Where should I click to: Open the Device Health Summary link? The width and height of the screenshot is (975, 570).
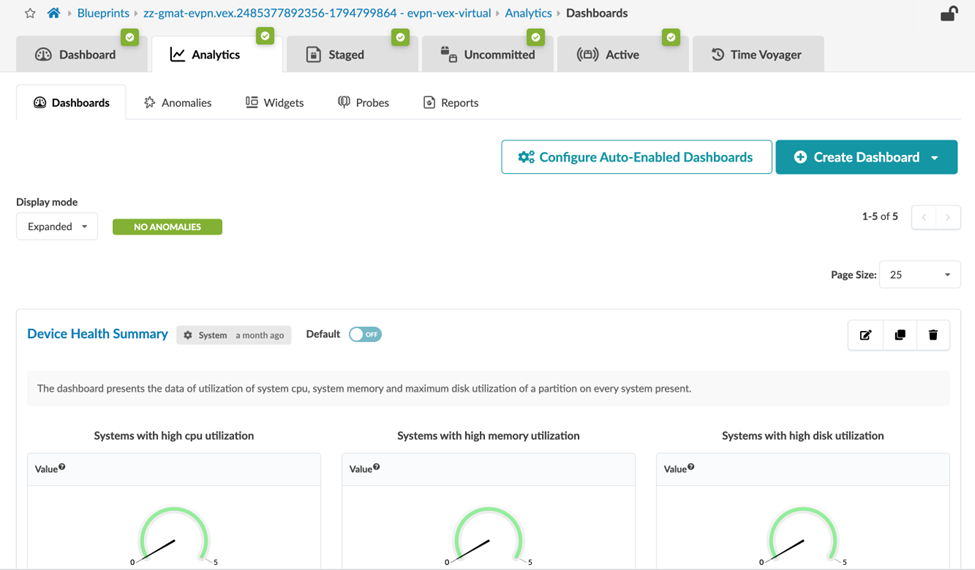(x=97, y=334)
